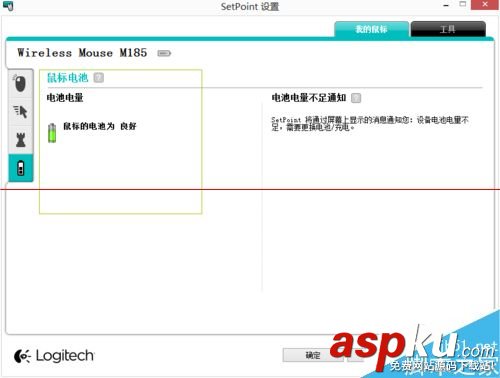This screenshot has height=378, width=500.
Task: Click the battery icon beside Wireless Mouse M185
Action: 164,53
